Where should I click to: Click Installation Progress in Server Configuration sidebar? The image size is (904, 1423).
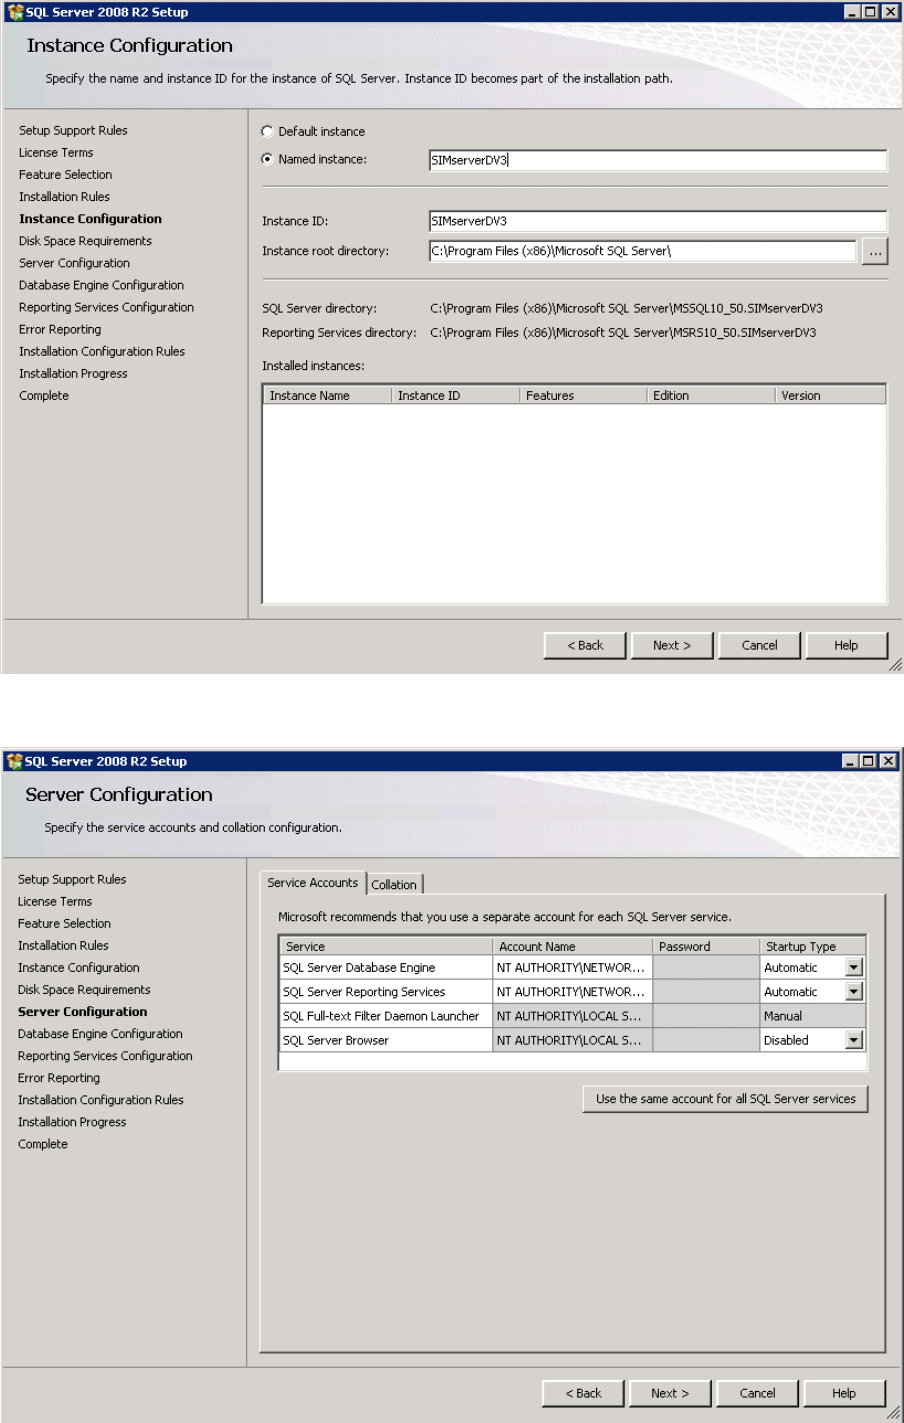(72, 1122)
